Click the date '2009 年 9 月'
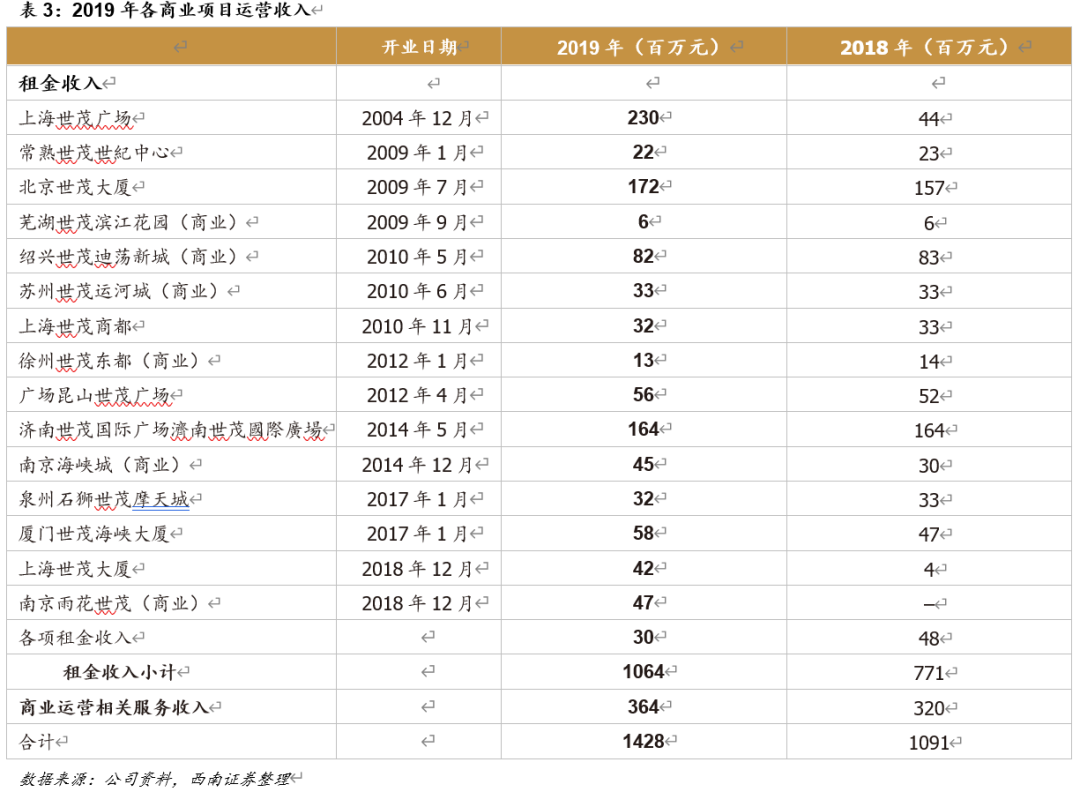 point(417,222)
